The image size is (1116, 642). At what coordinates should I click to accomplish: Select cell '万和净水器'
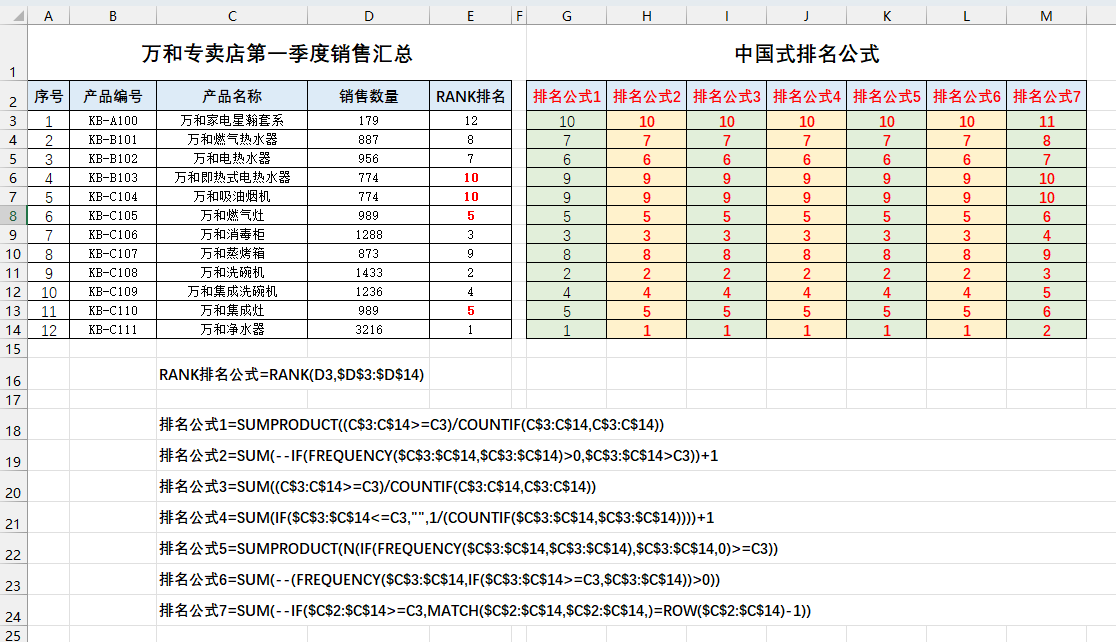(232, 330)
